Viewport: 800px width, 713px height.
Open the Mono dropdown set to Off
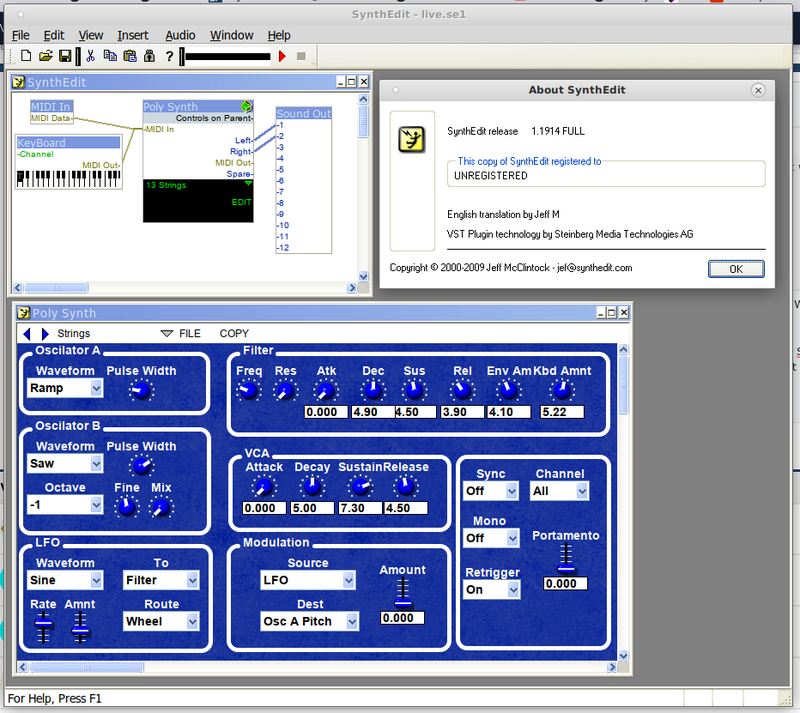pos(491,538)
